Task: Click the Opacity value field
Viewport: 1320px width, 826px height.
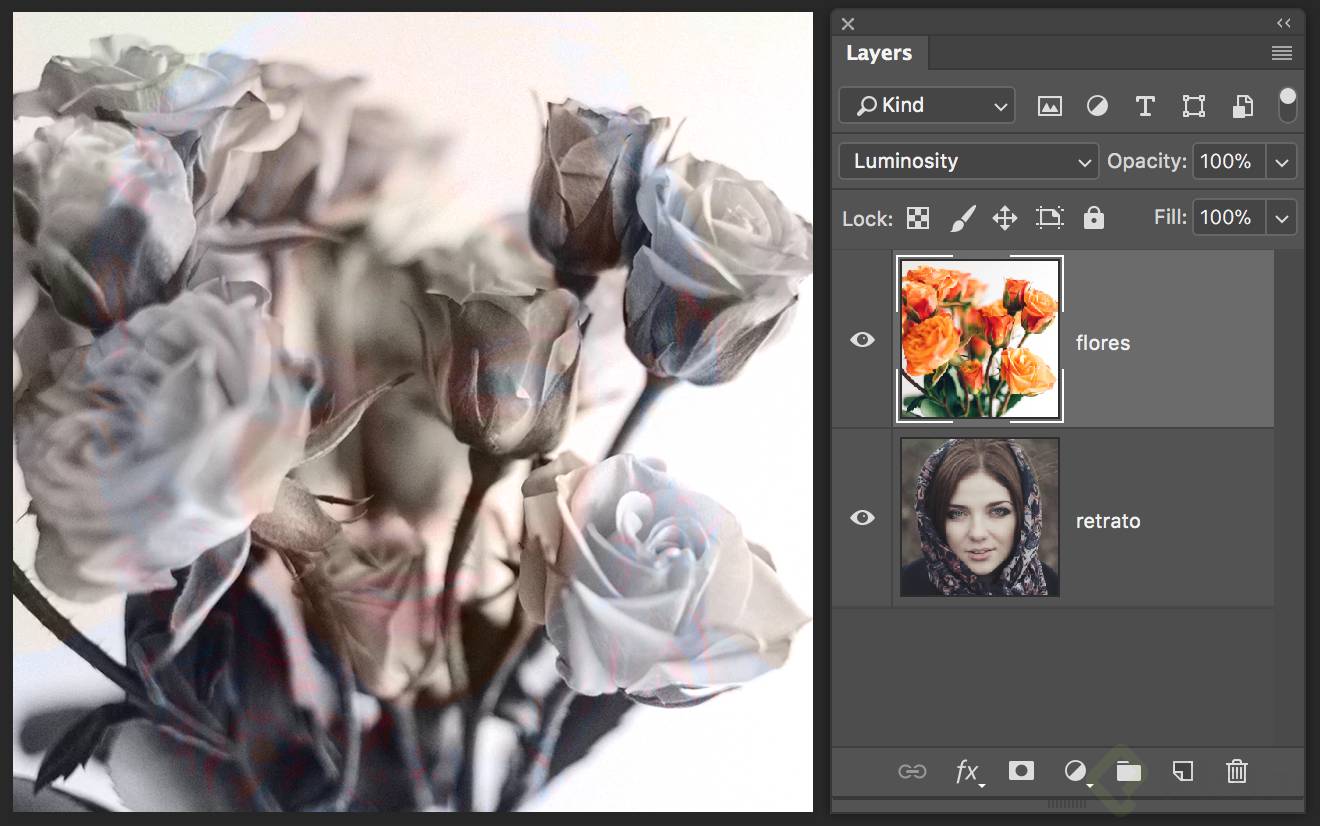Action: click(1229, 161)
